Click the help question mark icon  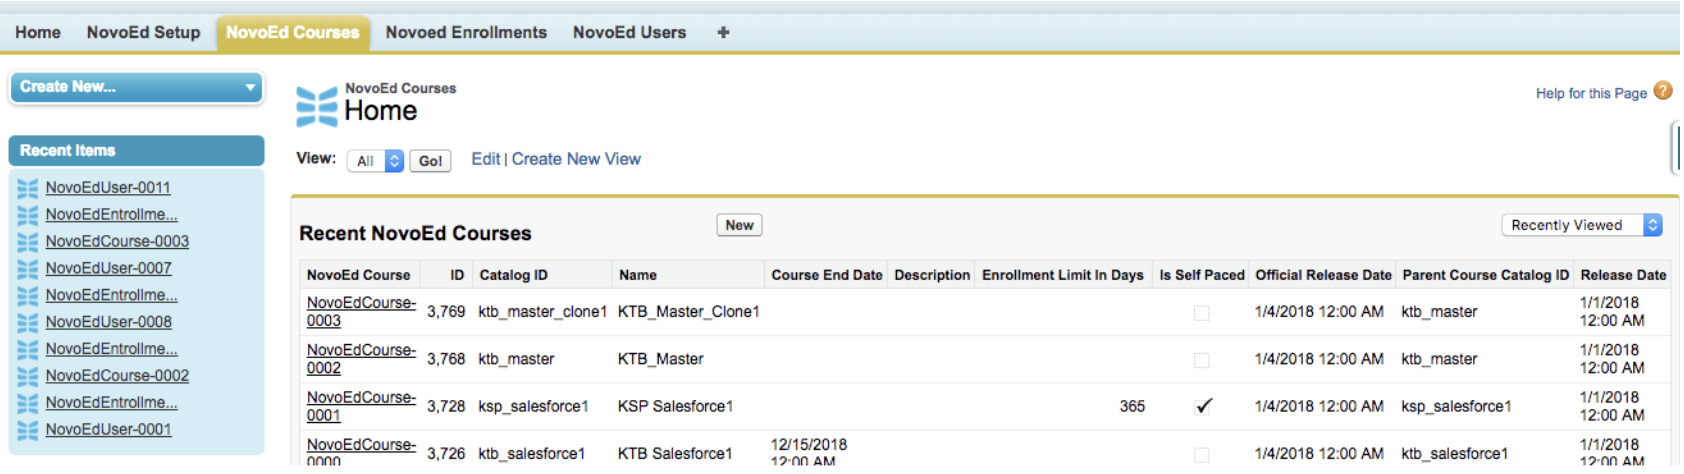1662,91
